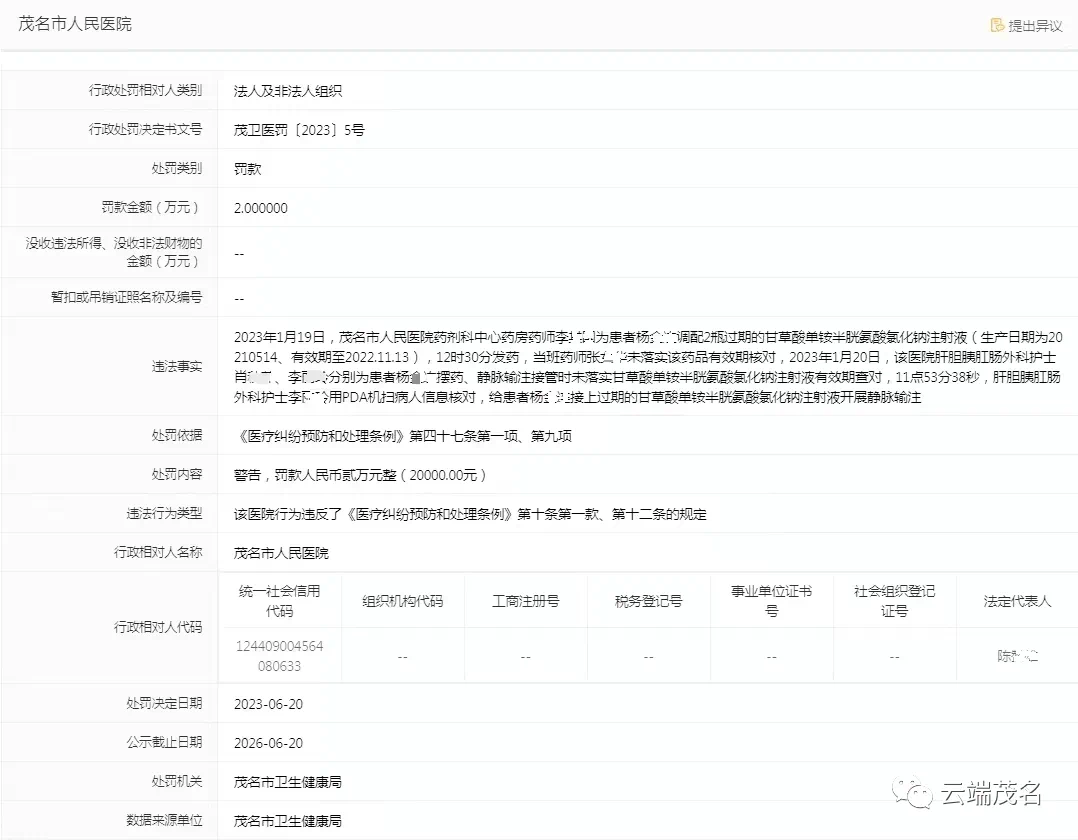Image resolution: width=1078 pixels, height=840 pixels.
Task: Click the 税务登记号 column header
Action: [648, 599]
